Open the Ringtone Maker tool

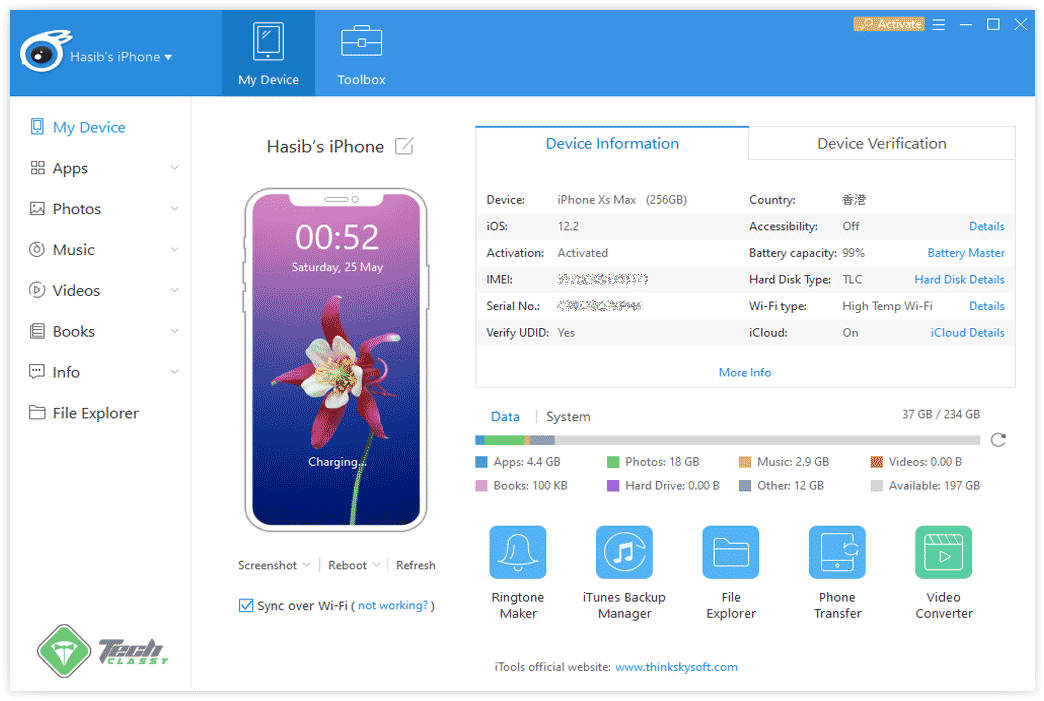pyautogui.click(x=517, y=553)
